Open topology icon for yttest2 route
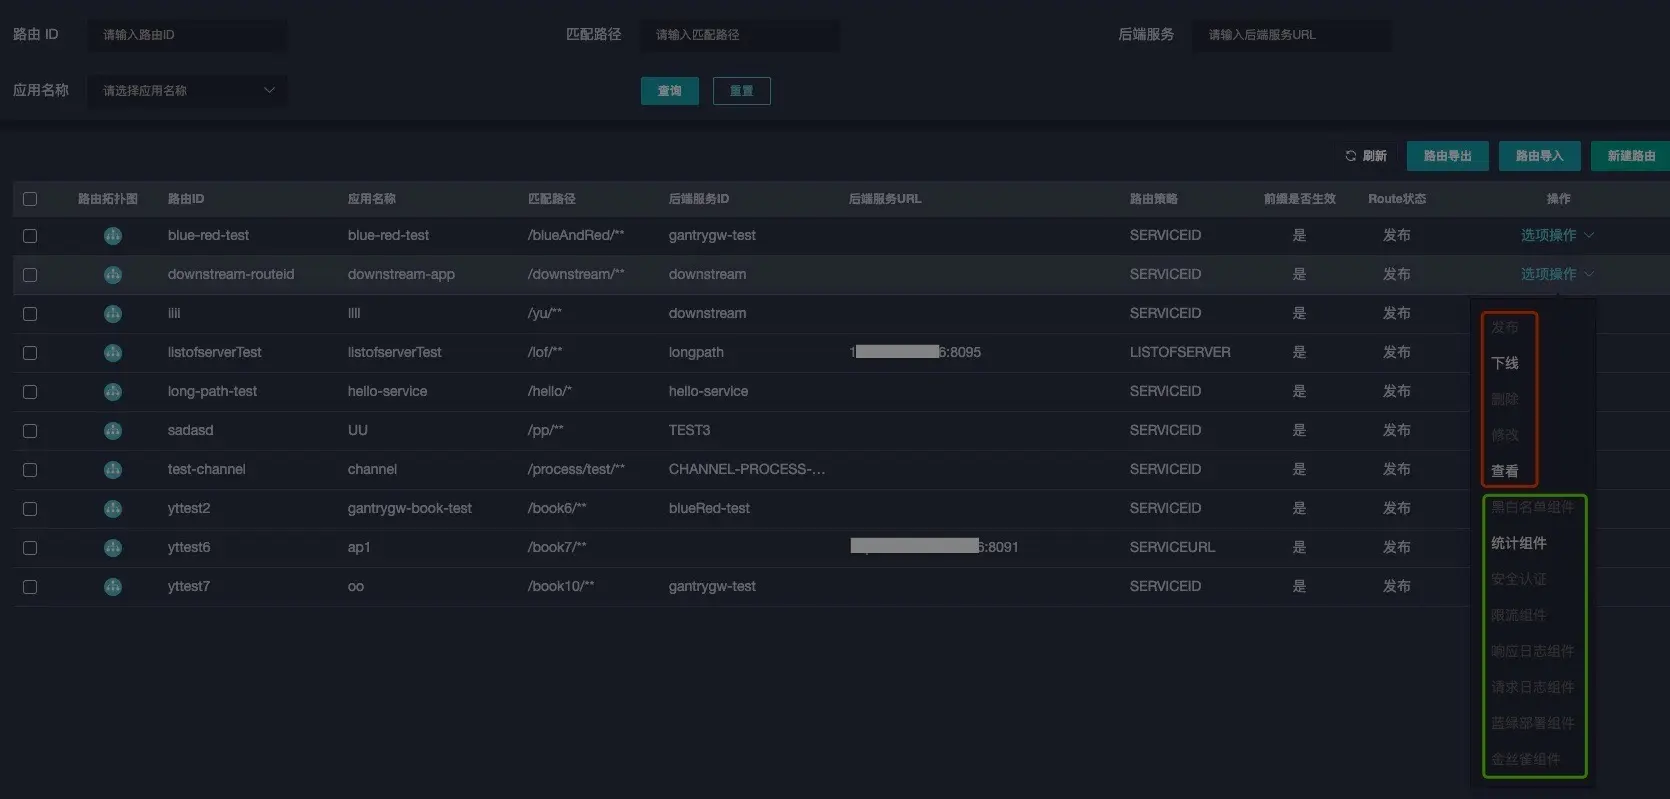Viewport: 1670px width, 799px height. click(113, 509)
